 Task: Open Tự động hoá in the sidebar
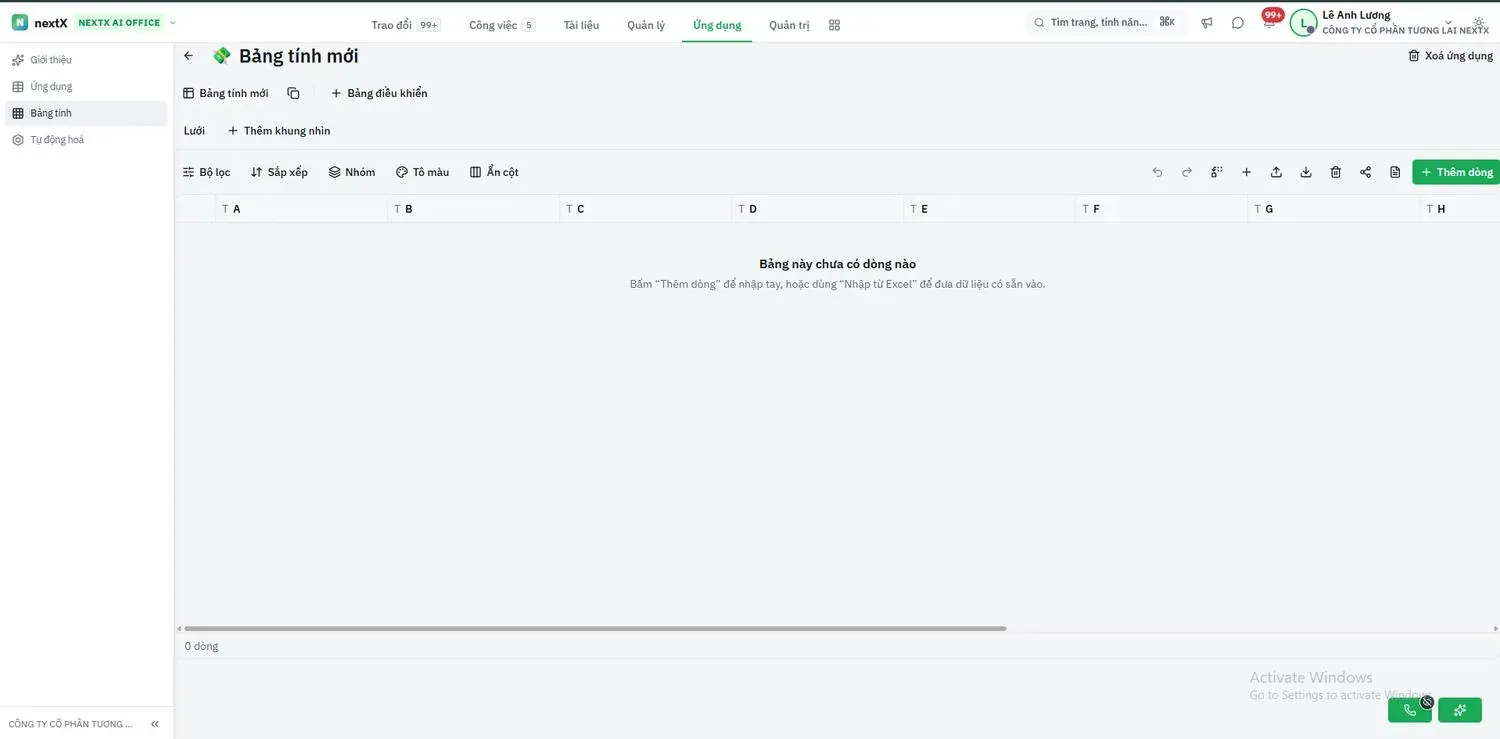point(86,140)
